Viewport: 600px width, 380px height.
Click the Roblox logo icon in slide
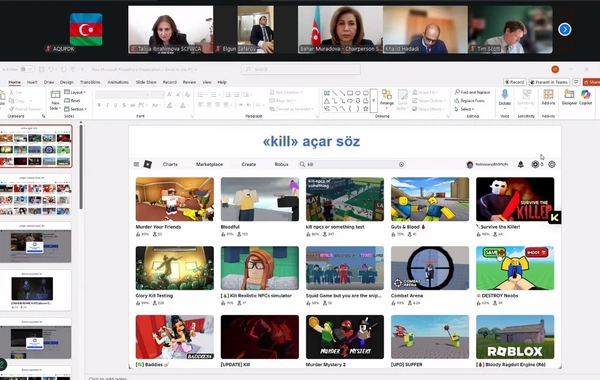148,164
